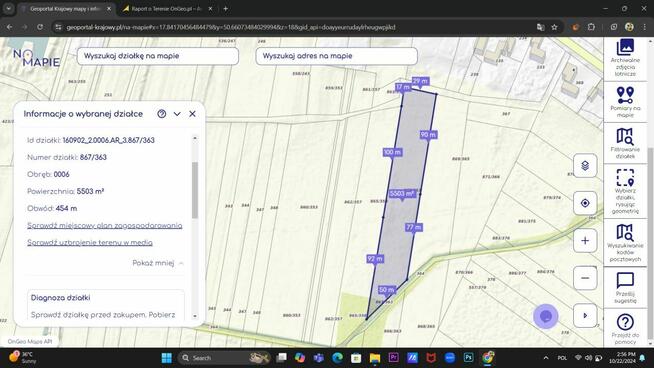Open browser tab search dropdown
The height and width of the screenshot is (368, 654).
coord(8,9)
